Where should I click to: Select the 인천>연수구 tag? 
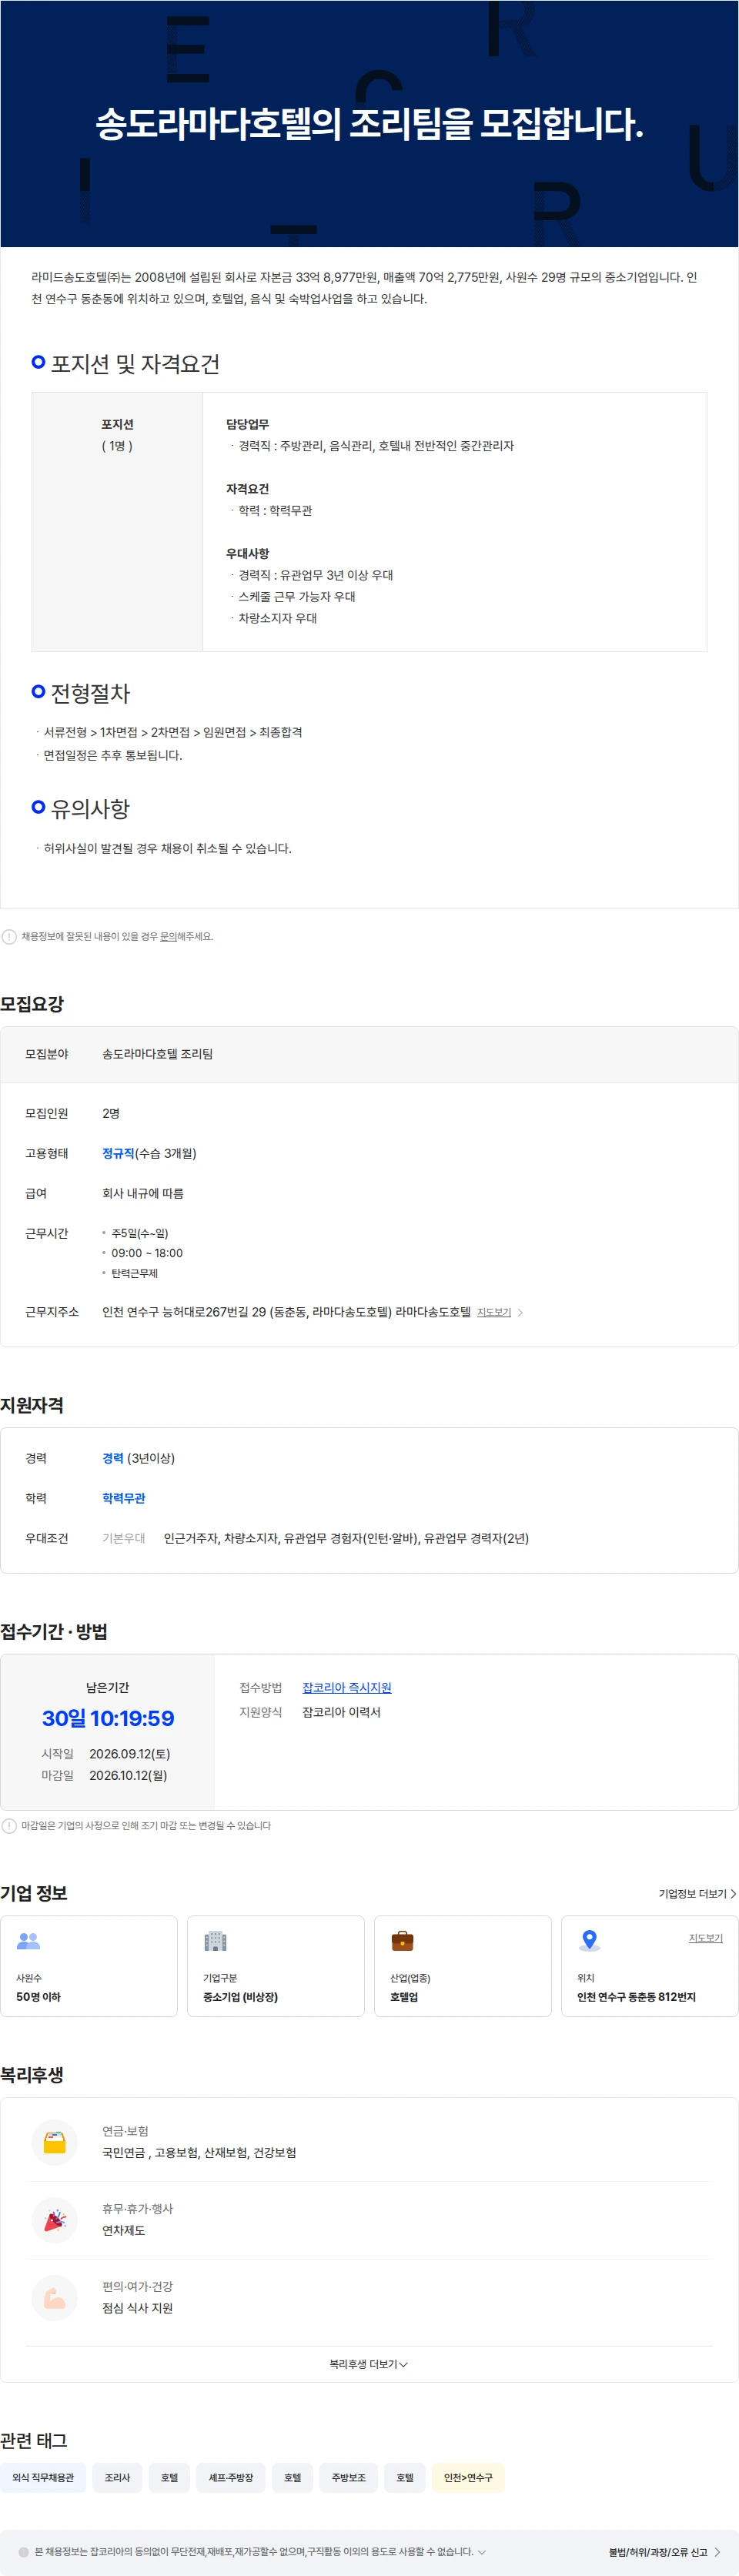click(x=468, y=2478)
